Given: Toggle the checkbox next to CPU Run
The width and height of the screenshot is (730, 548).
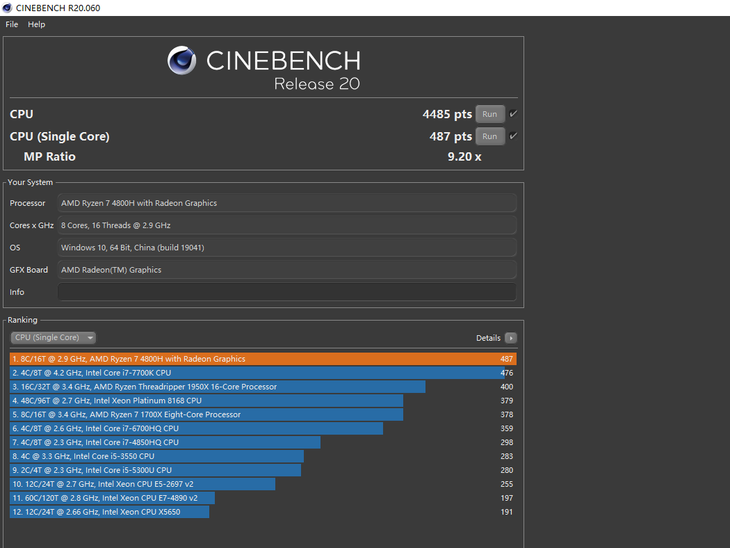Looking at the screenshot, I should point(513,114).
